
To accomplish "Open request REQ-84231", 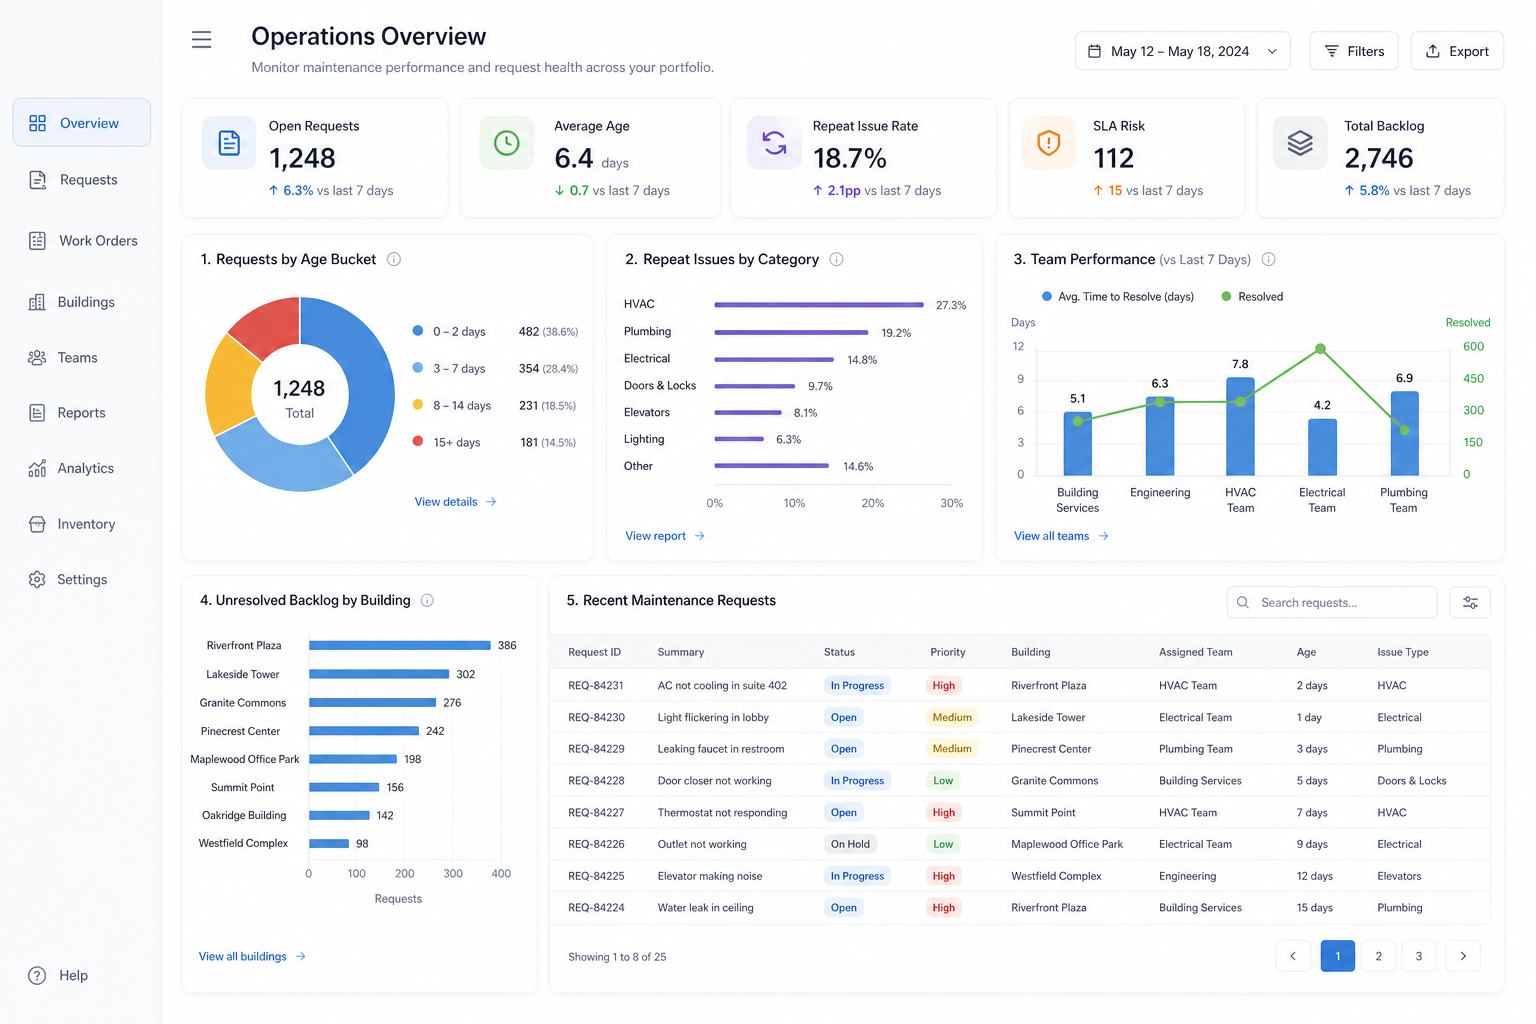I will 595,685.
